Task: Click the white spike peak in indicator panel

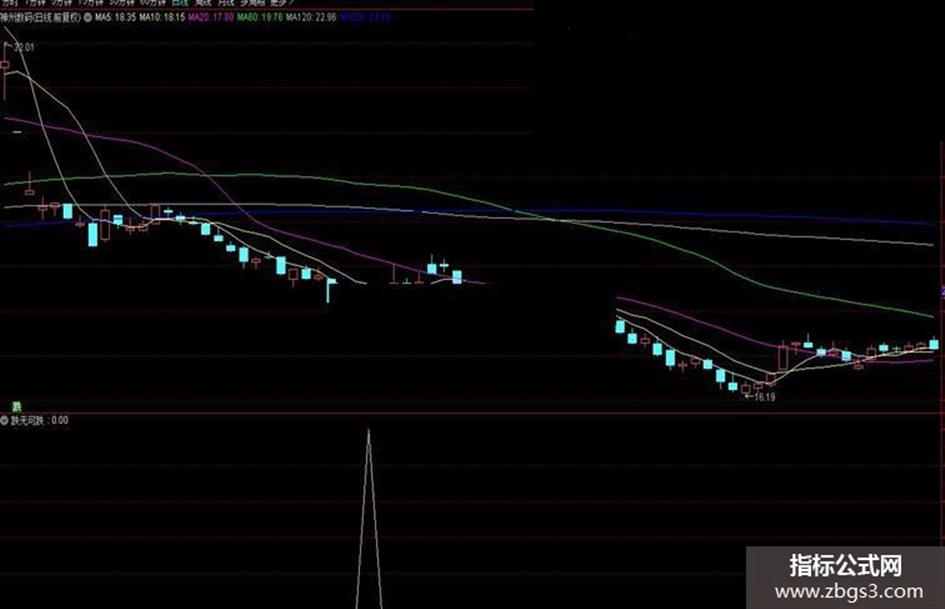Action: [x=369, y=431]
